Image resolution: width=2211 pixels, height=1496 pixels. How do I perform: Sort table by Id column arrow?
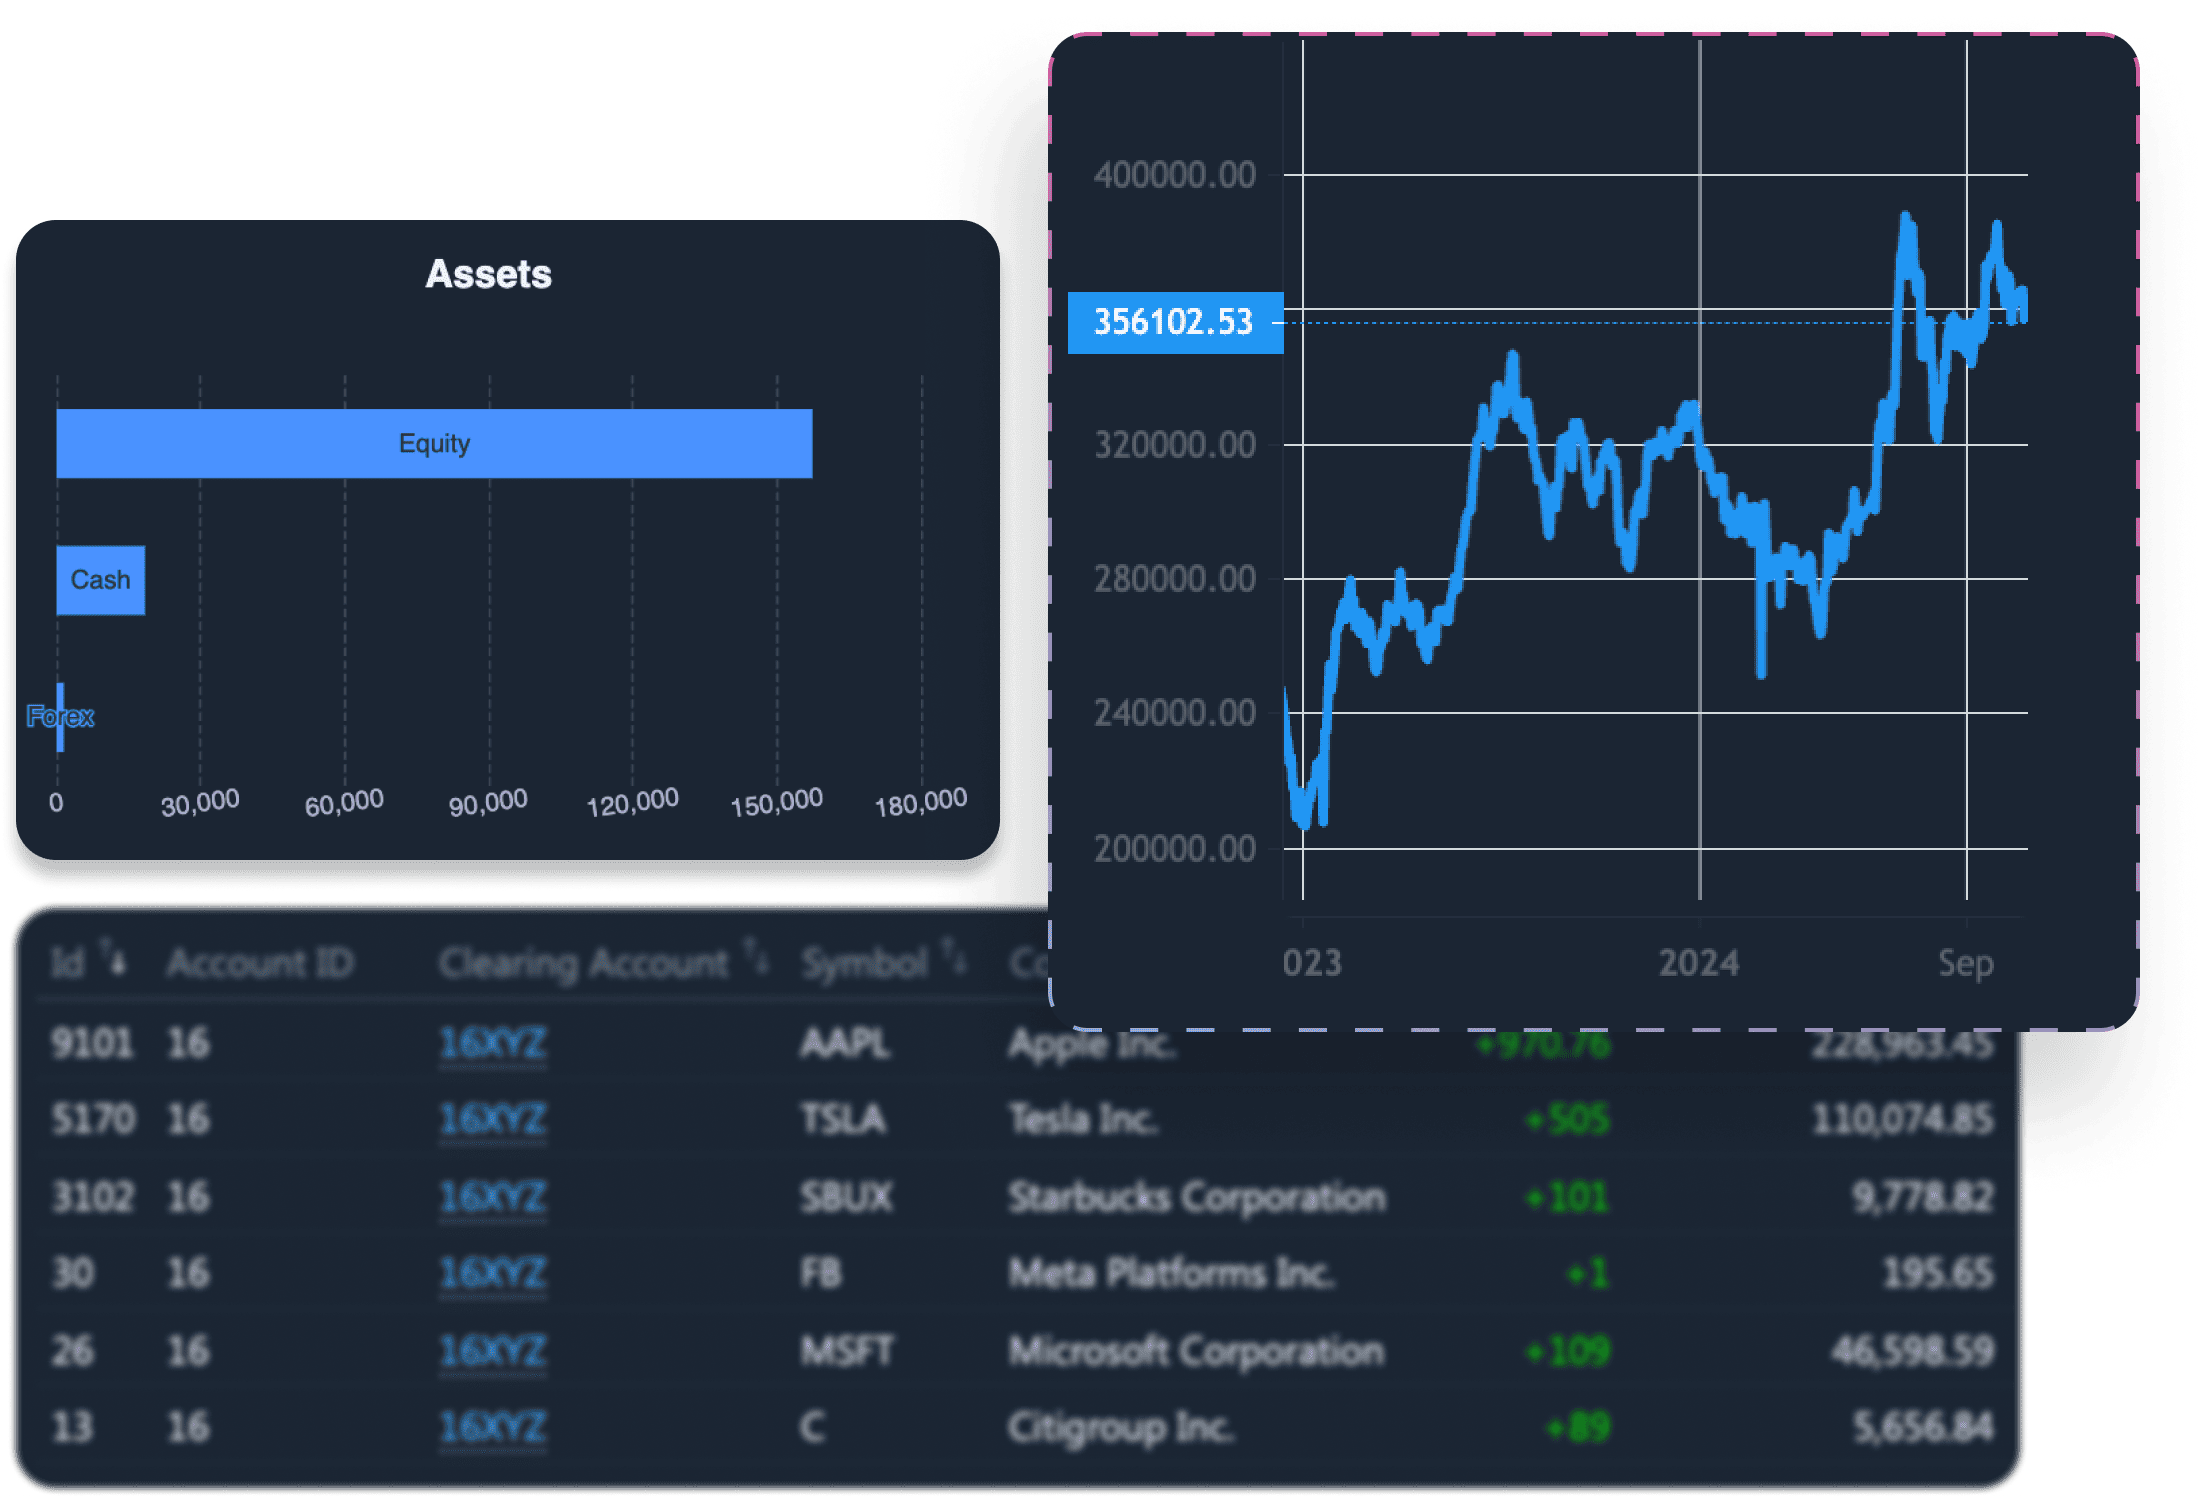click(x=114, y=956)
